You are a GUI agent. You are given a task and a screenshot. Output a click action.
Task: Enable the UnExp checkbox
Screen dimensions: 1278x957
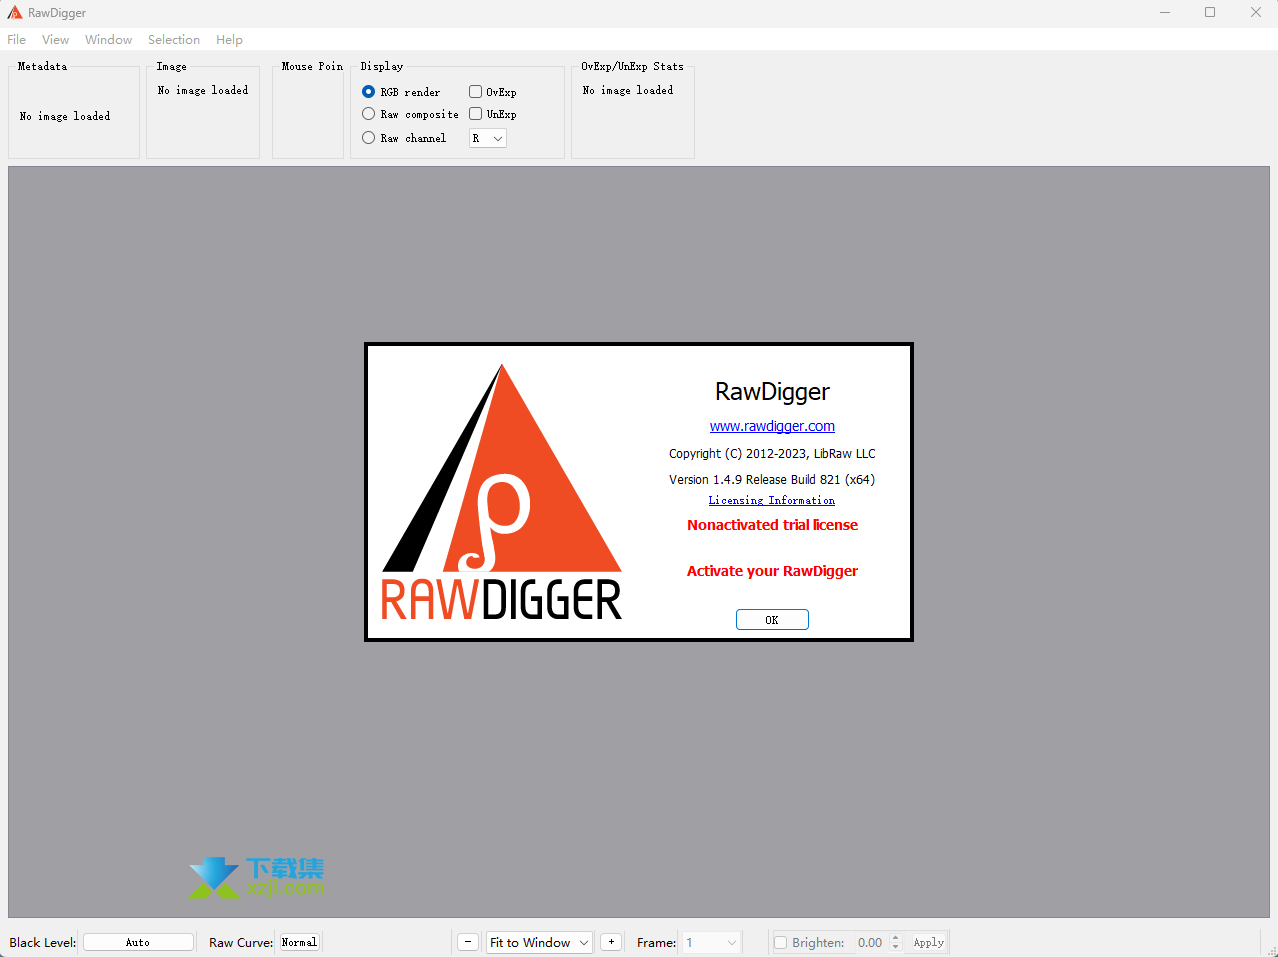pos(476,114)
